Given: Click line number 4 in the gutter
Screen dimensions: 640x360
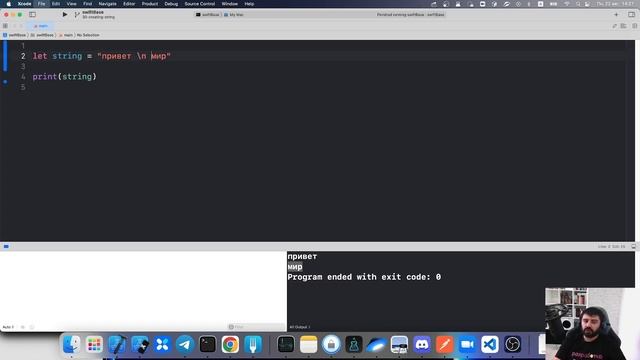Looking at the screenshot, I should pyautogui.click(x=23, y=77).
